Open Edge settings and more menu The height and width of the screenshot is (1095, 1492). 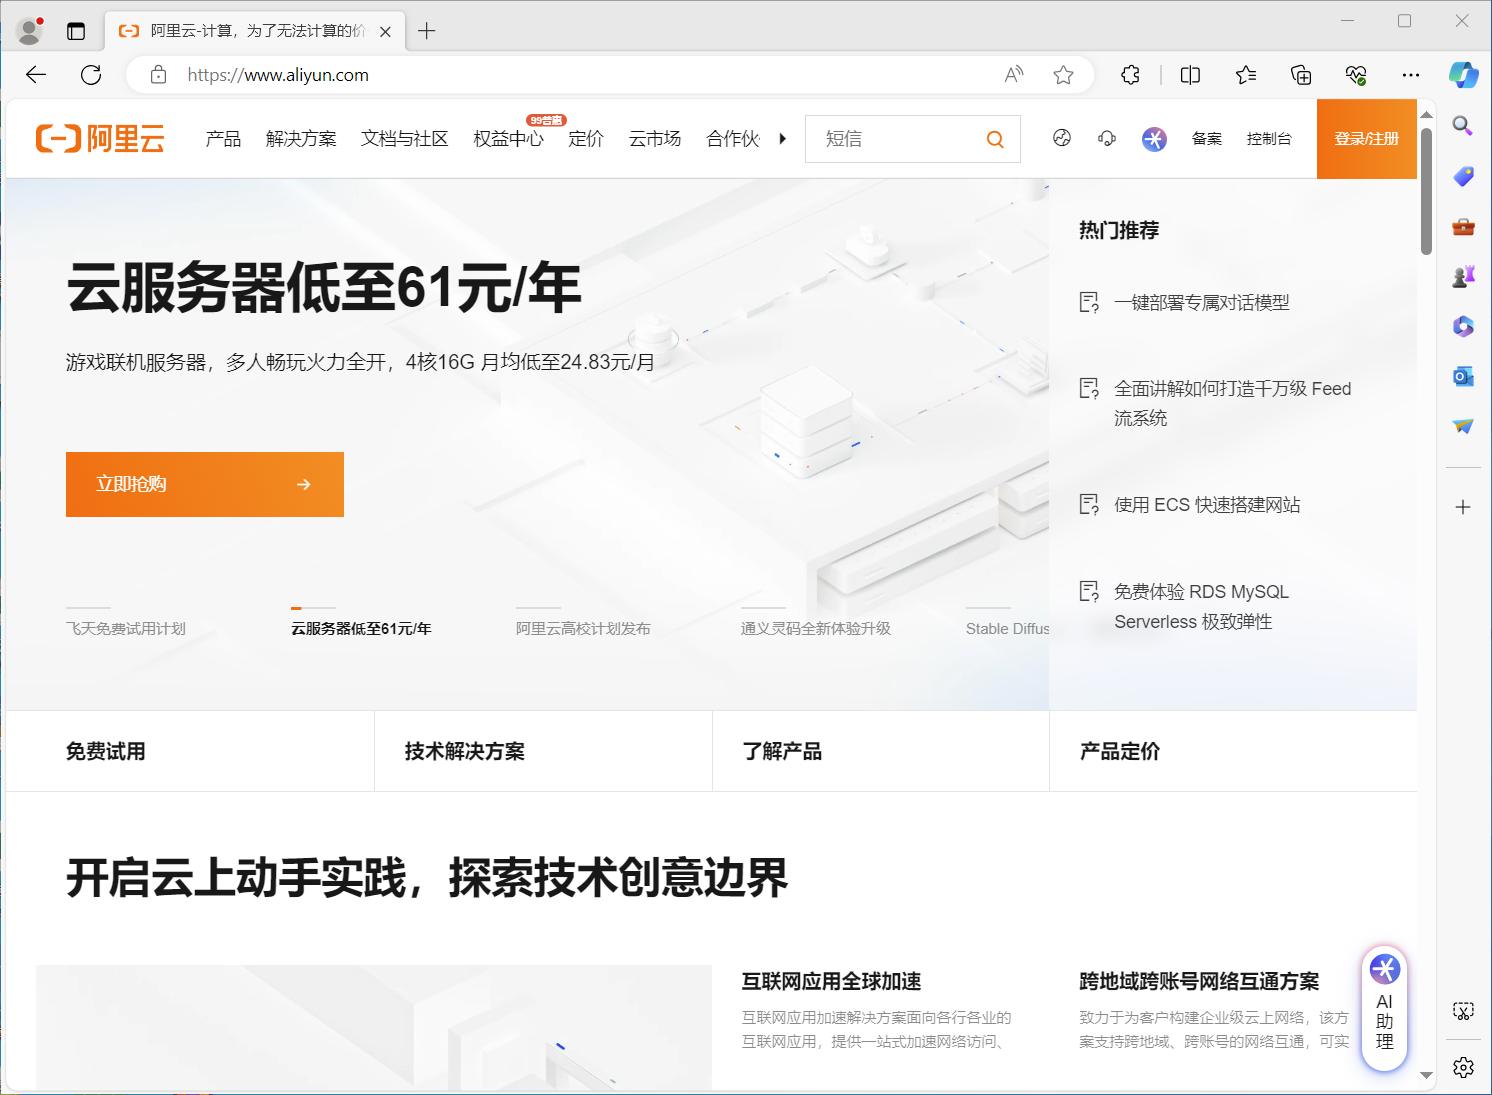(x=1411, y=75)
